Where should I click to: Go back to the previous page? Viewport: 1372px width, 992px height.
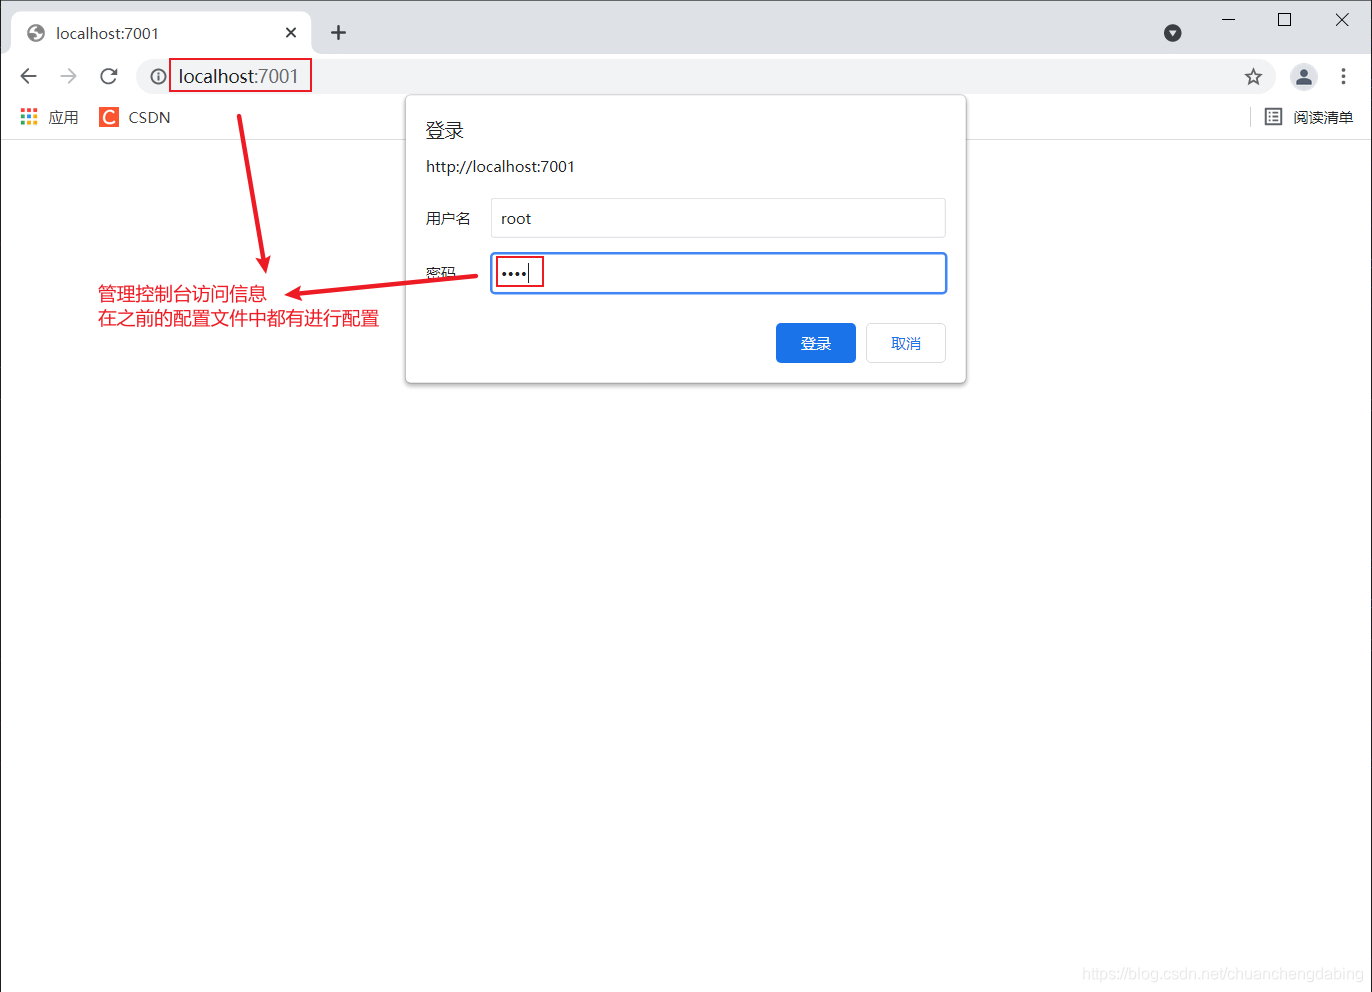(x=28, y=76)
